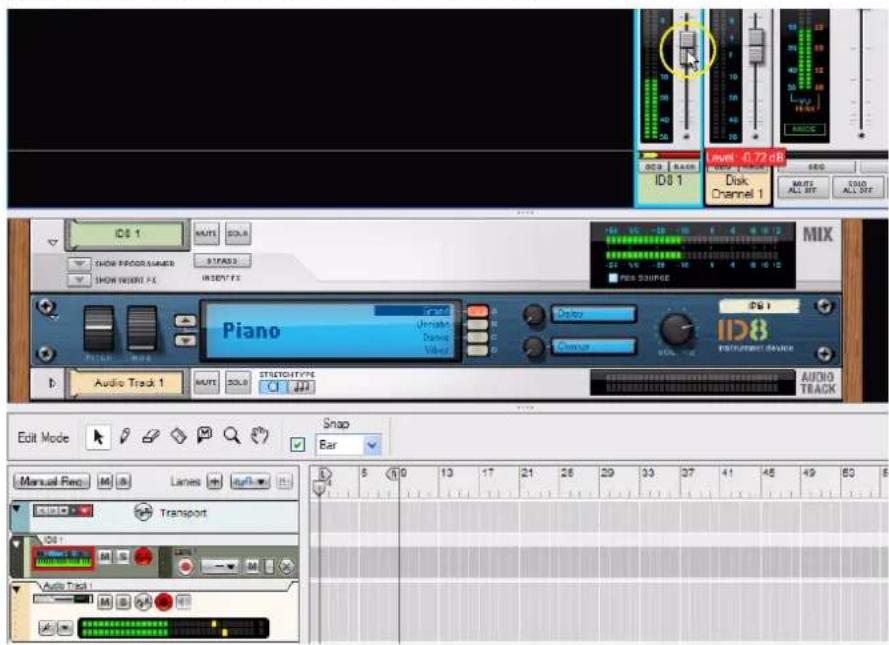This screenshot has height=645, width=889.
Task: Choose ID8 sound variation D
Action: click(x=477, y=350)
